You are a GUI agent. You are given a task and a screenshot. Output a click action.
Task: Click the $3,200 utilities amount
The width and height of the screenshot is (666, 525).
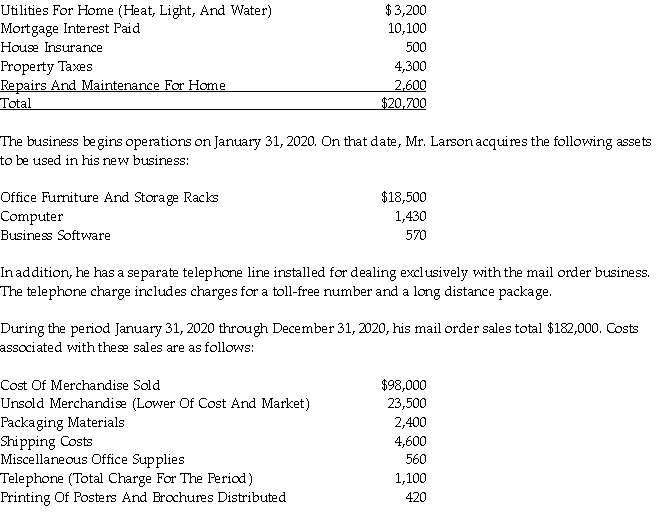(405, 10)
